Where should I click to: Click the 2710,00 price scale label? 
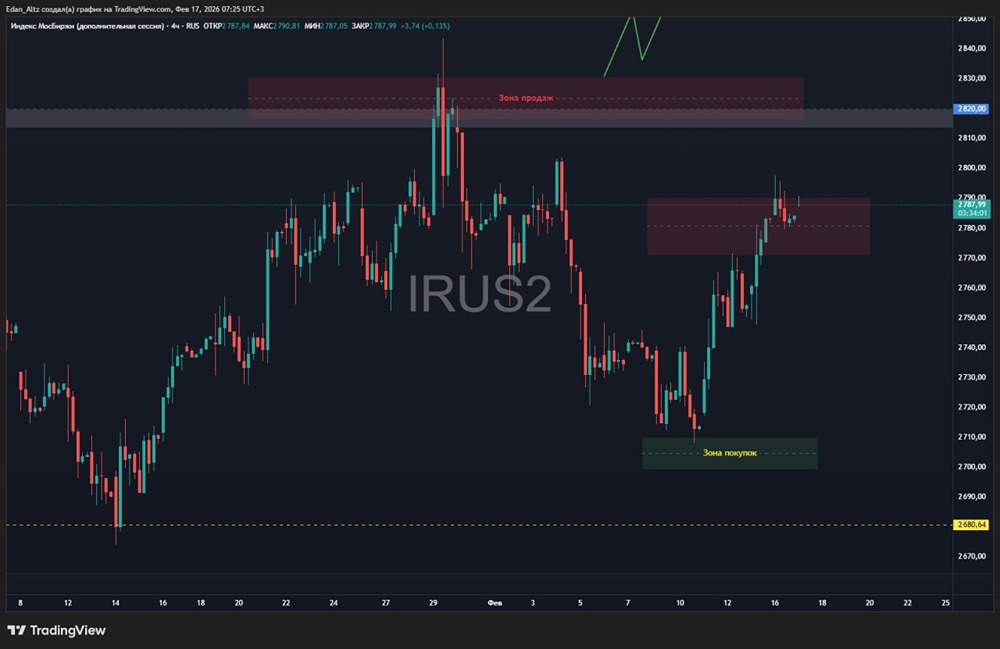(x=971, y=437)
